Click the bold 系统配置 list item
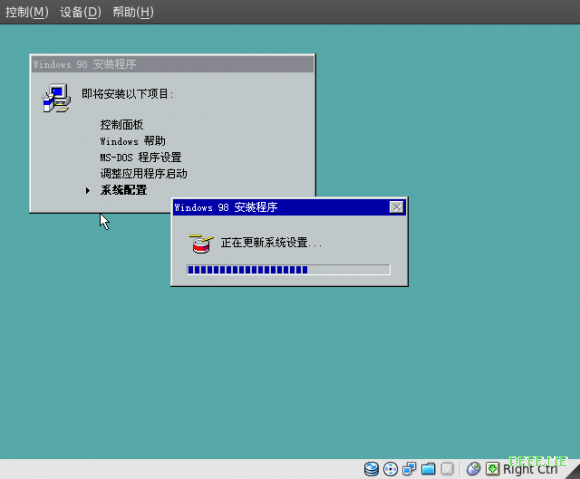 coord(124,190)
